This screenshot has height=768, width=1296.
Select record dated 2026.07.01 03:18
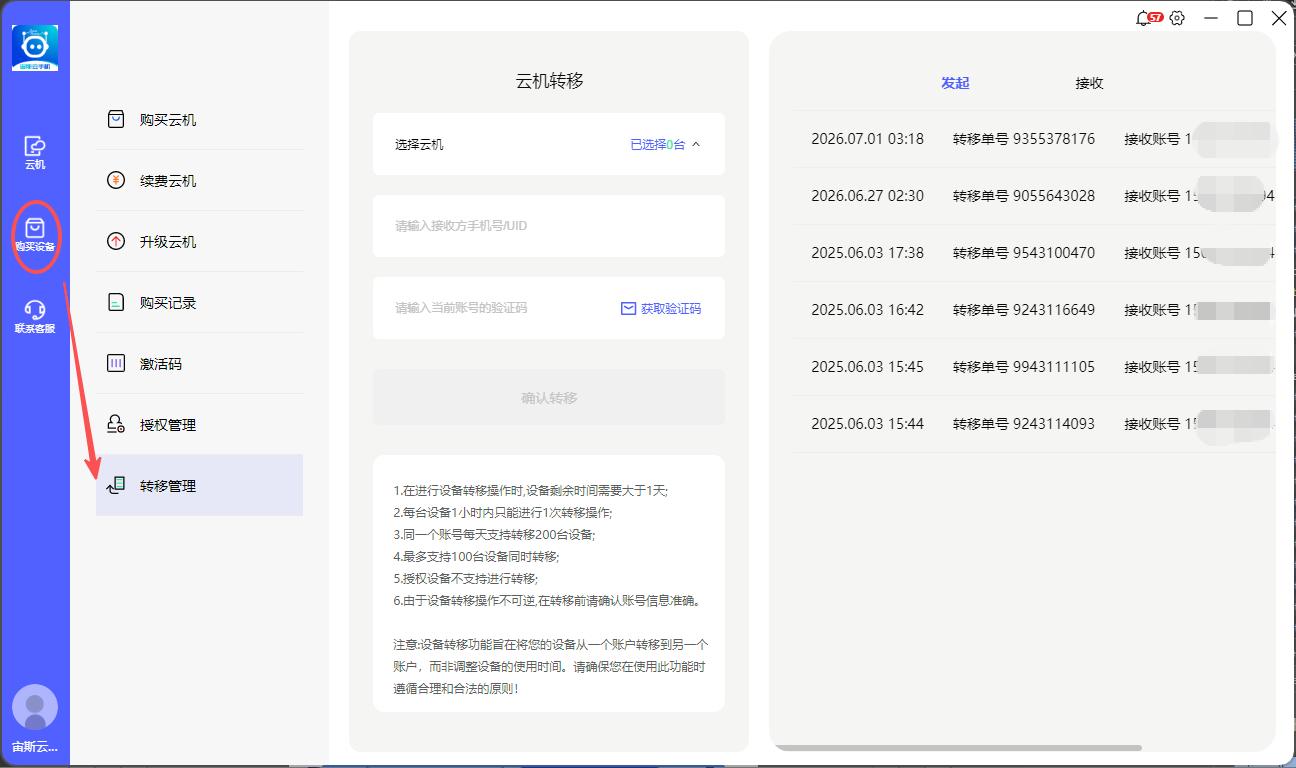(x=1034, y=139)
